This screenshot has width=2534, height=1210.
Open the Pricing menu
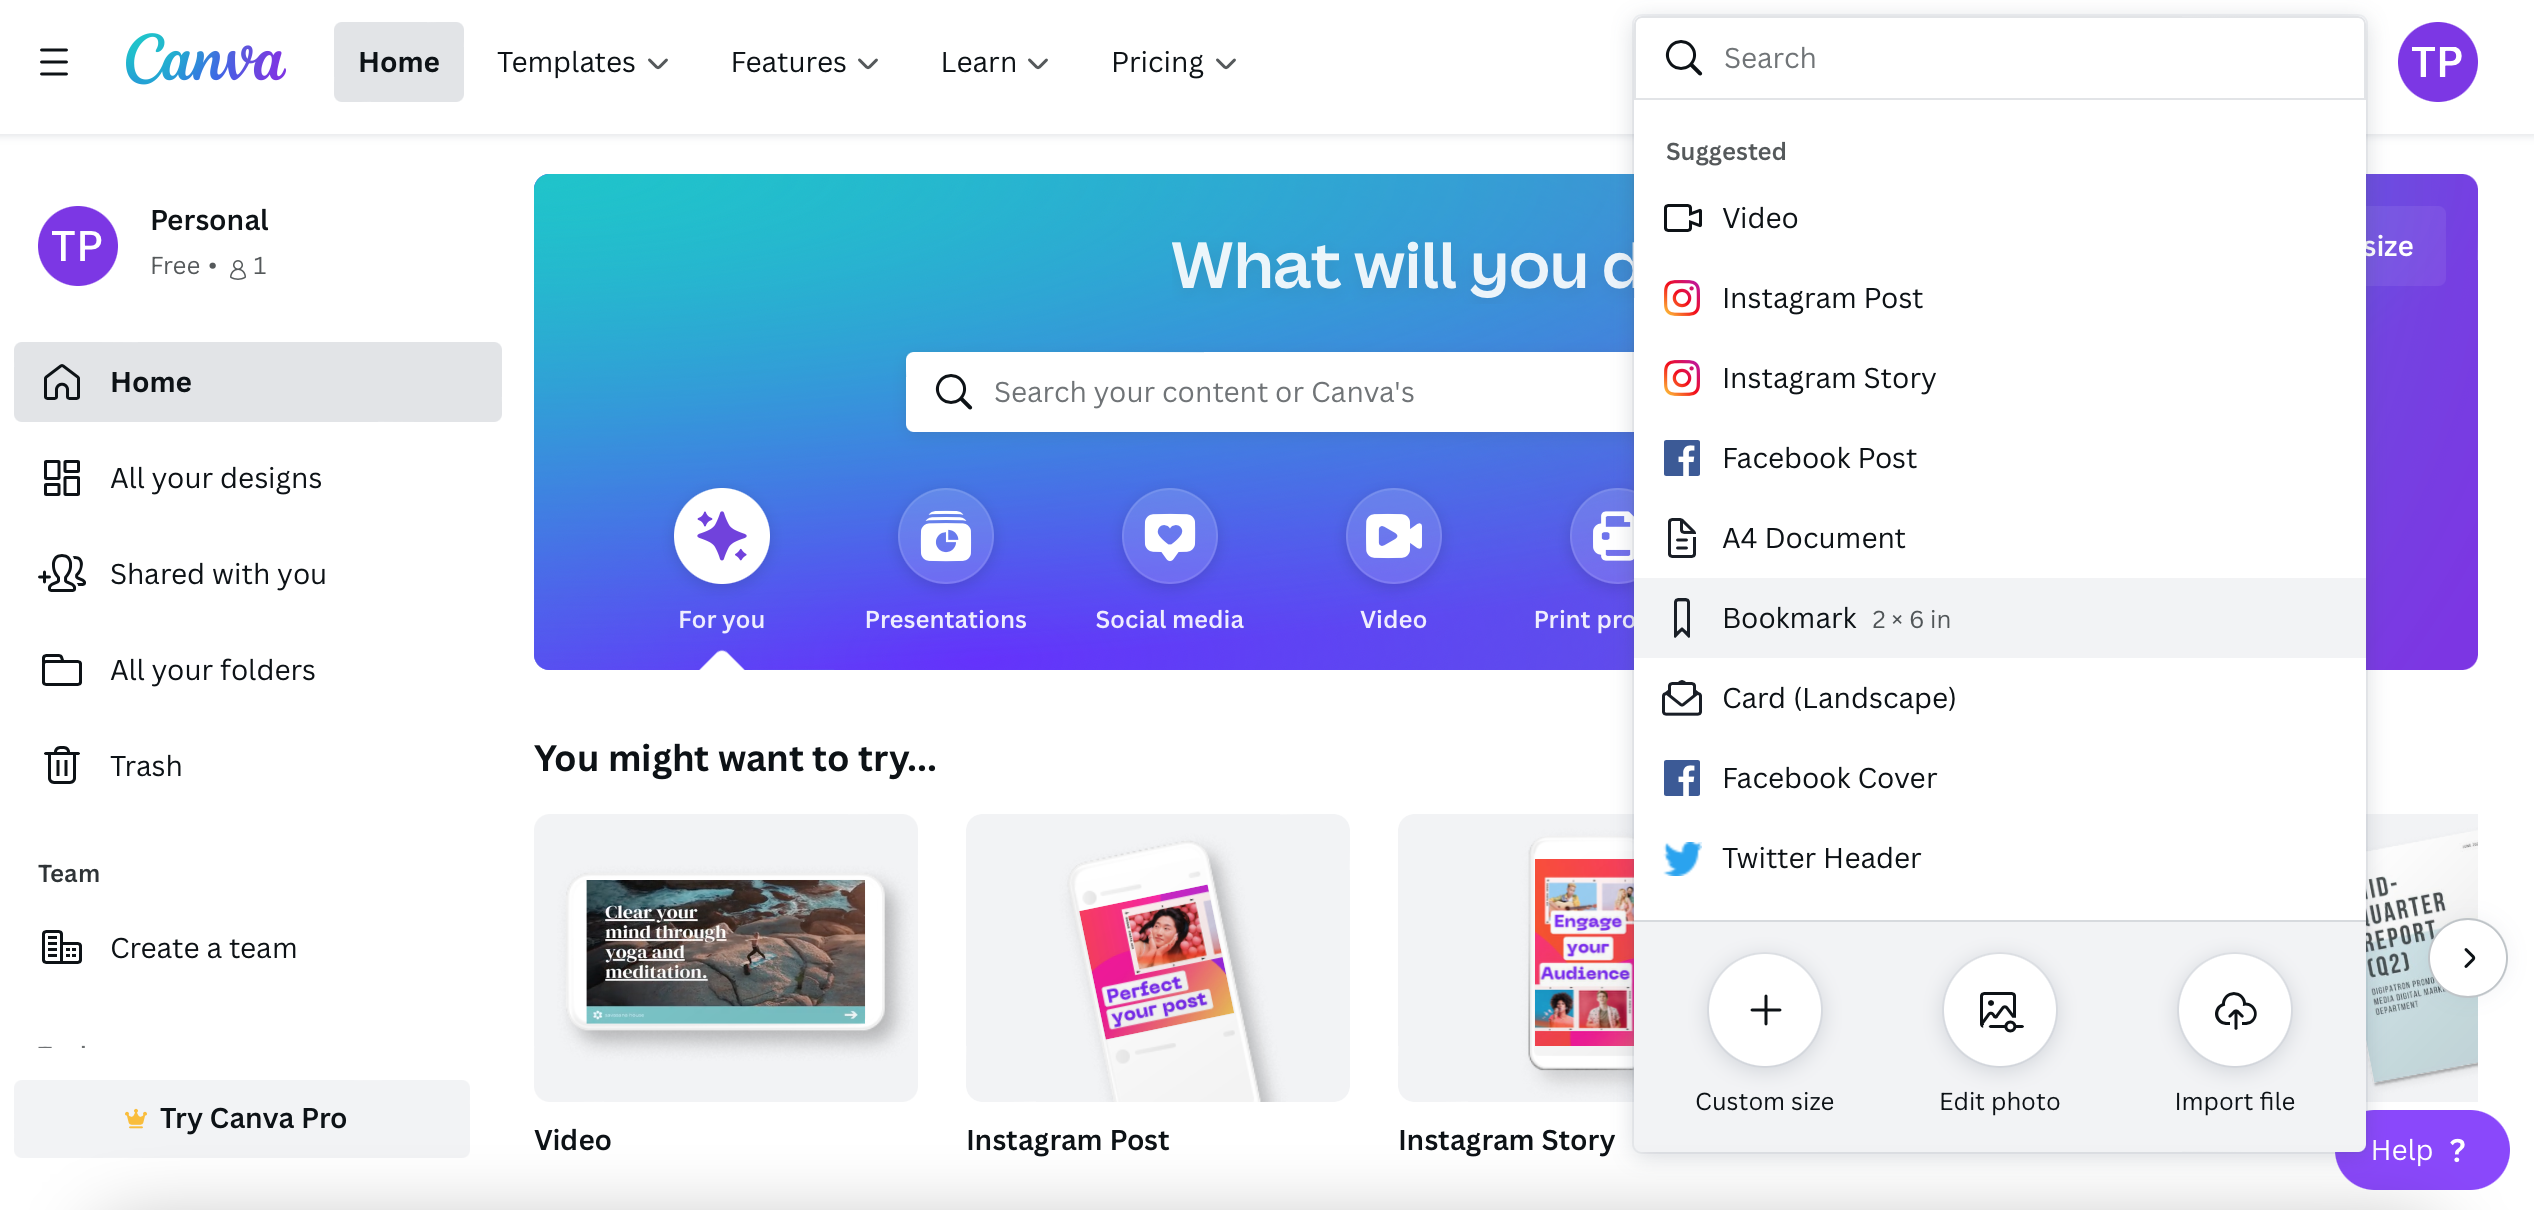click(1173, 61)
